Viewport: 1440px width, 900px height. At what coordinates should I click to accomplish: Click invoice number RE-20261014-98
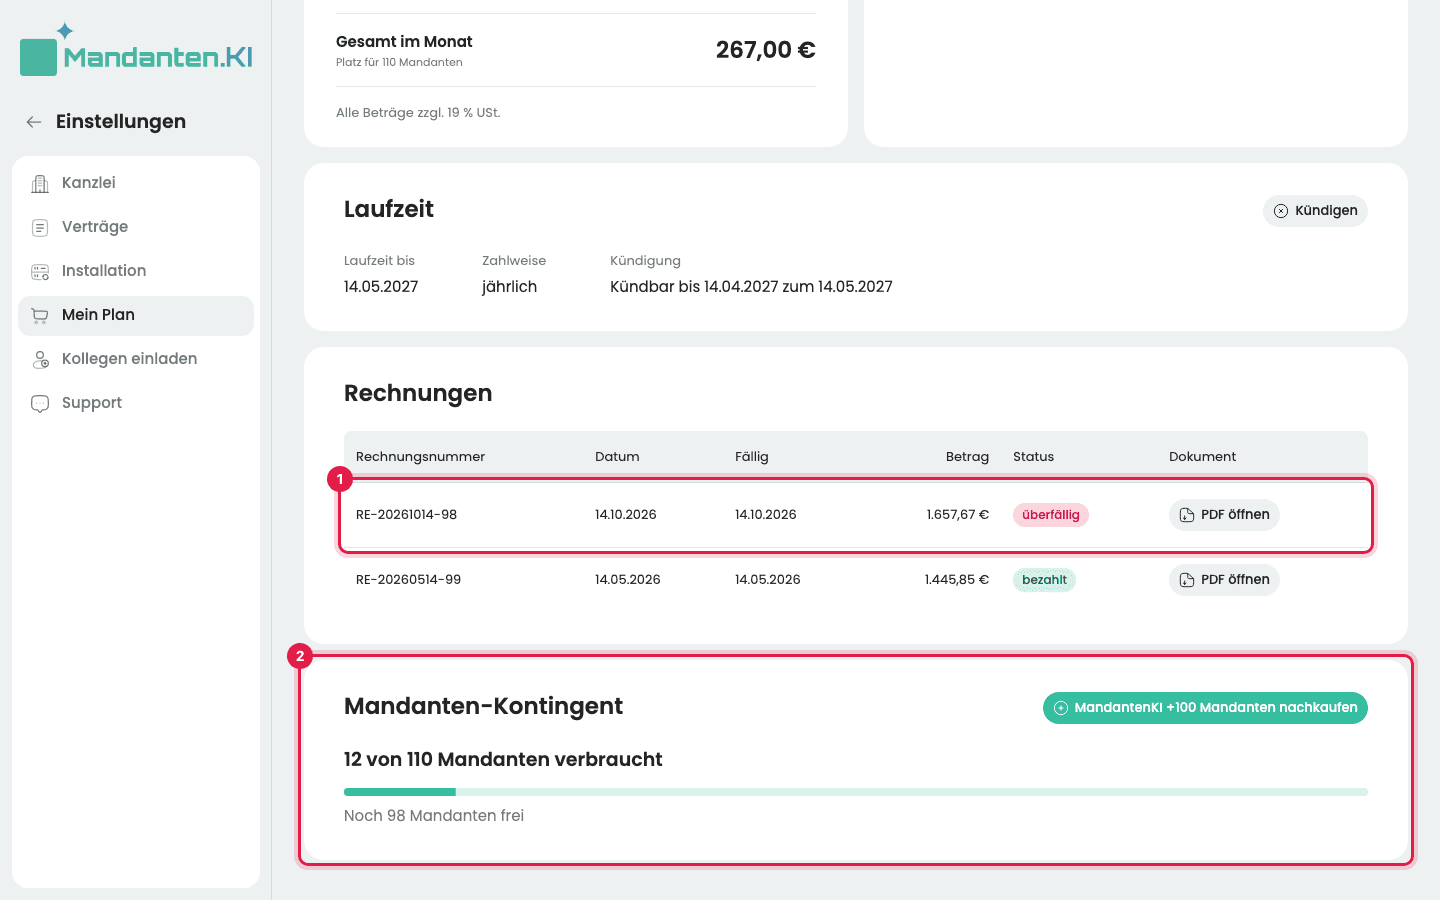(406, 515)
